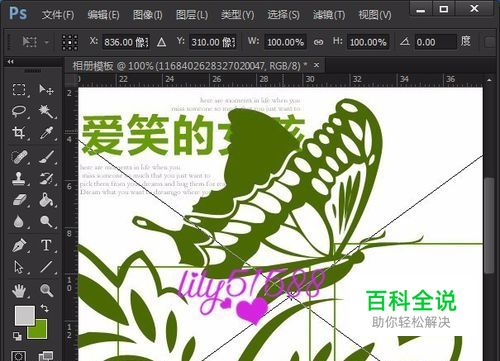Viewport: 500px width, 361px height.
Task: Click the Photoshop Ps logo
Action: point(18,13)
